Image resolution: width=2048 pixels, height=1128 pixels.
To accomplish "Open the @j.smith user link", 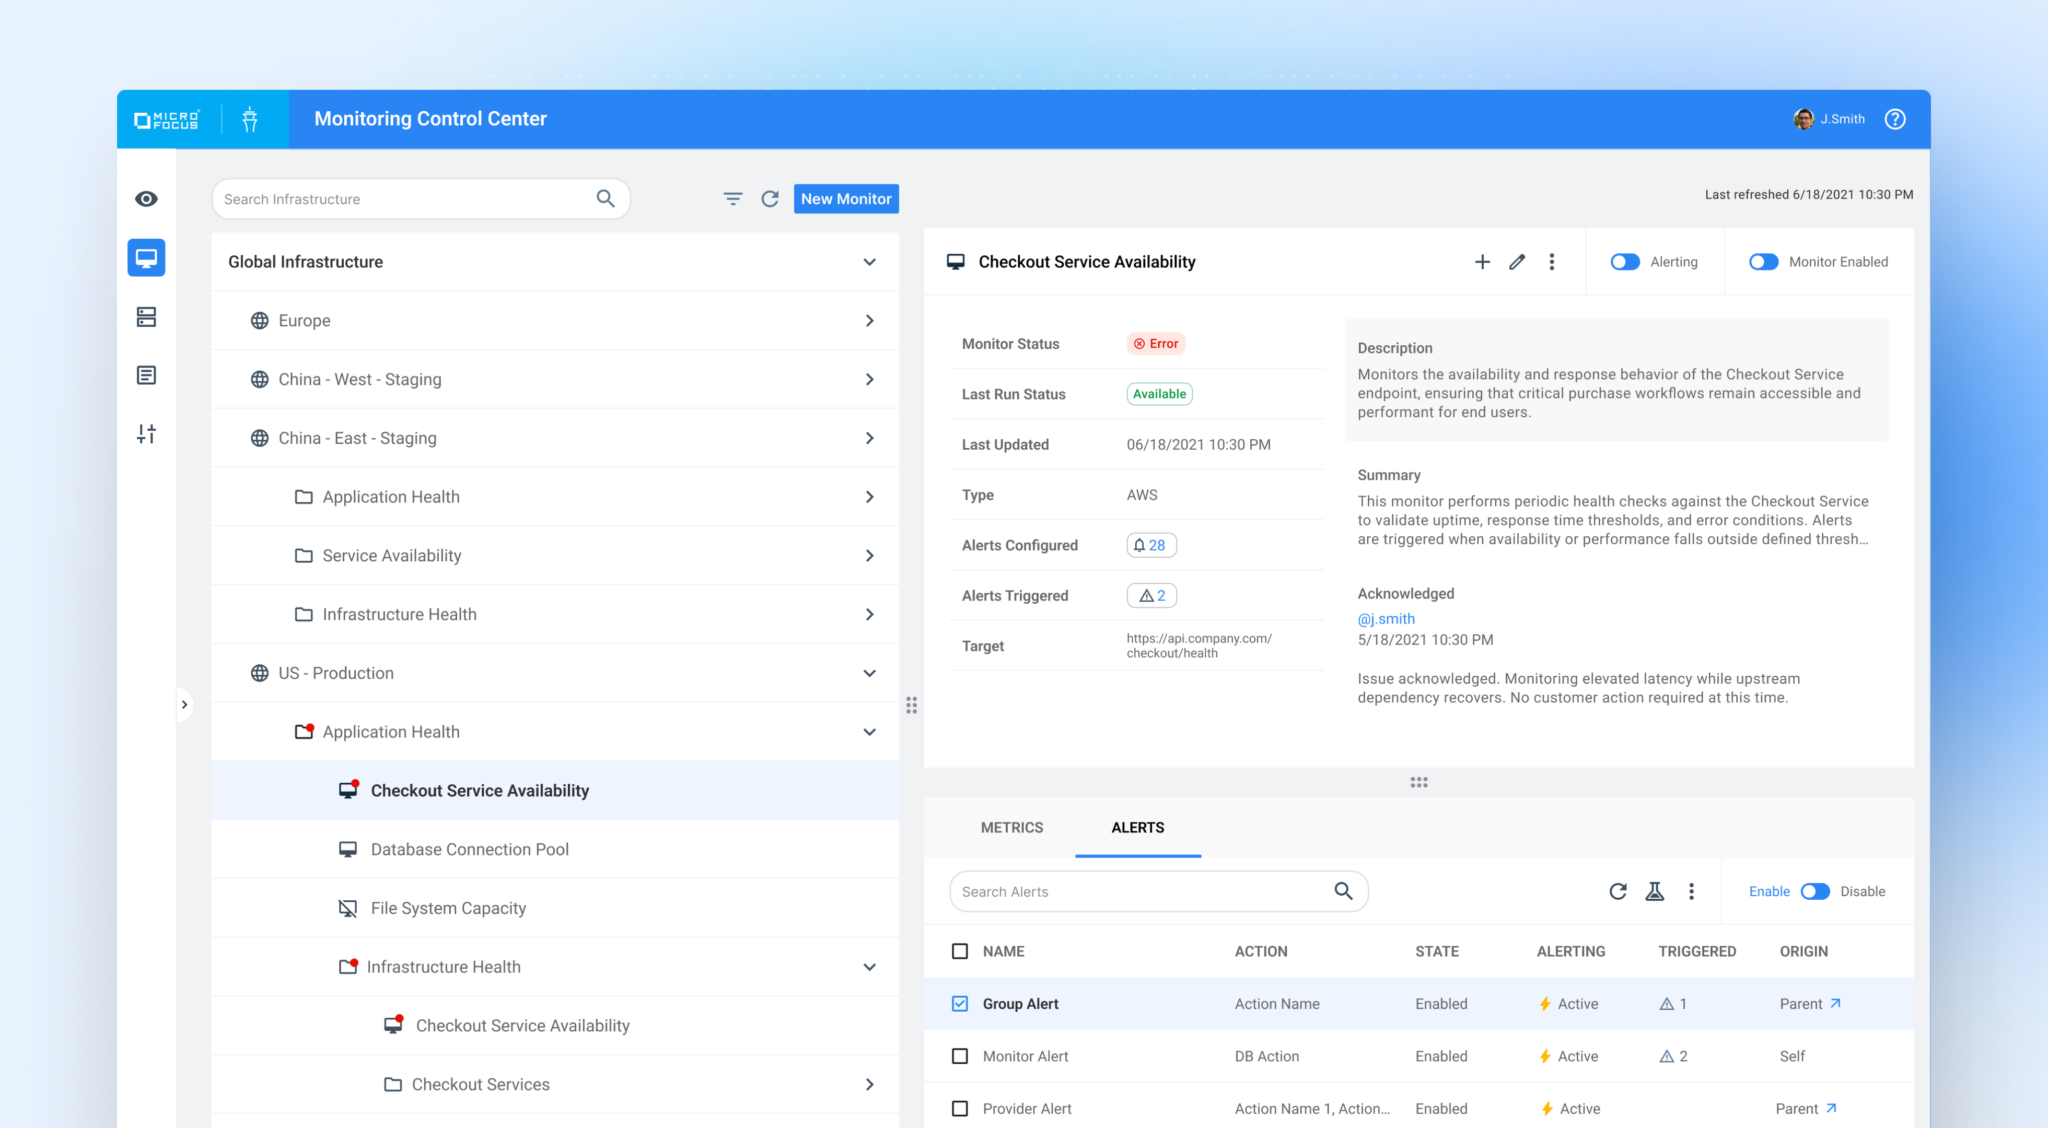I will (1386, 619).
